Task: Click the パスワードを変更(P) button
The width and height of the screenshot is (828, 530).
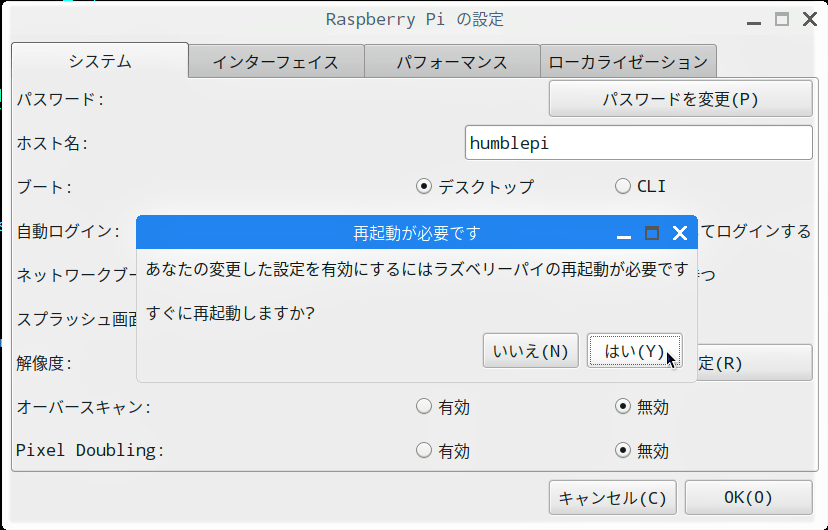Action: [681, 99]
